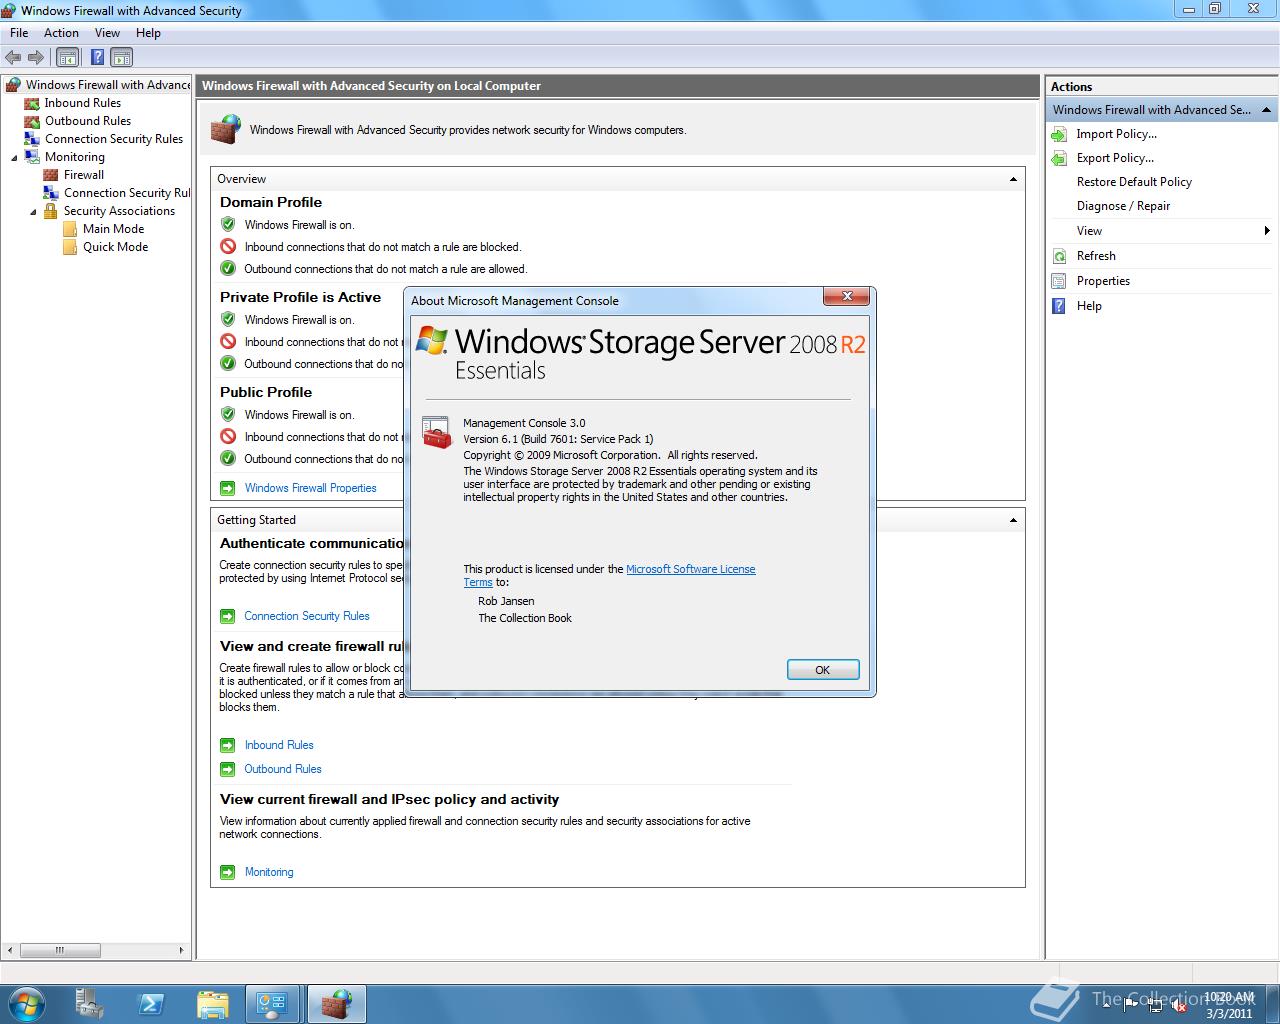
Task: Toggle Show/Hide Console Tree toolbar icon
Action: (x=67, y=57)
